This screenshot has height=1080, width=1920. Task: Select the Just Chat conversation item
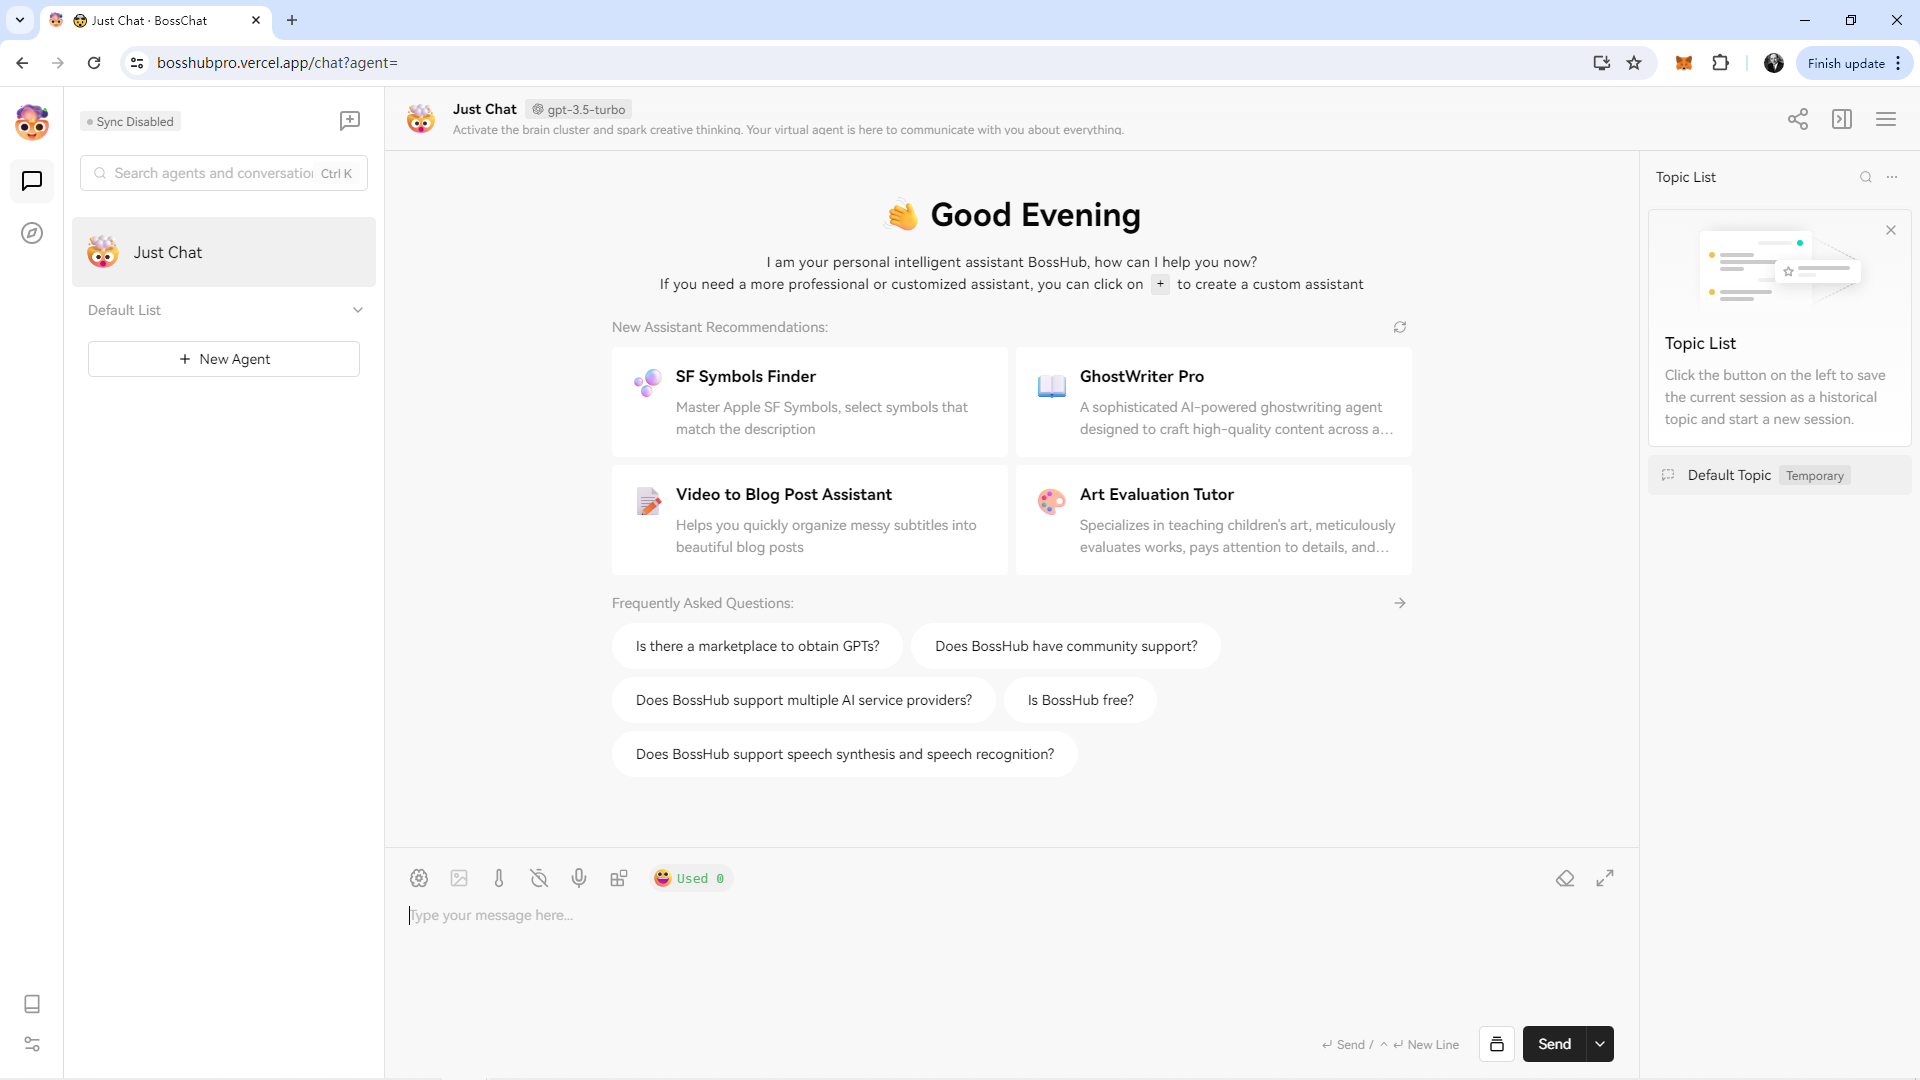pyautogui.click(x=224, y=252)
